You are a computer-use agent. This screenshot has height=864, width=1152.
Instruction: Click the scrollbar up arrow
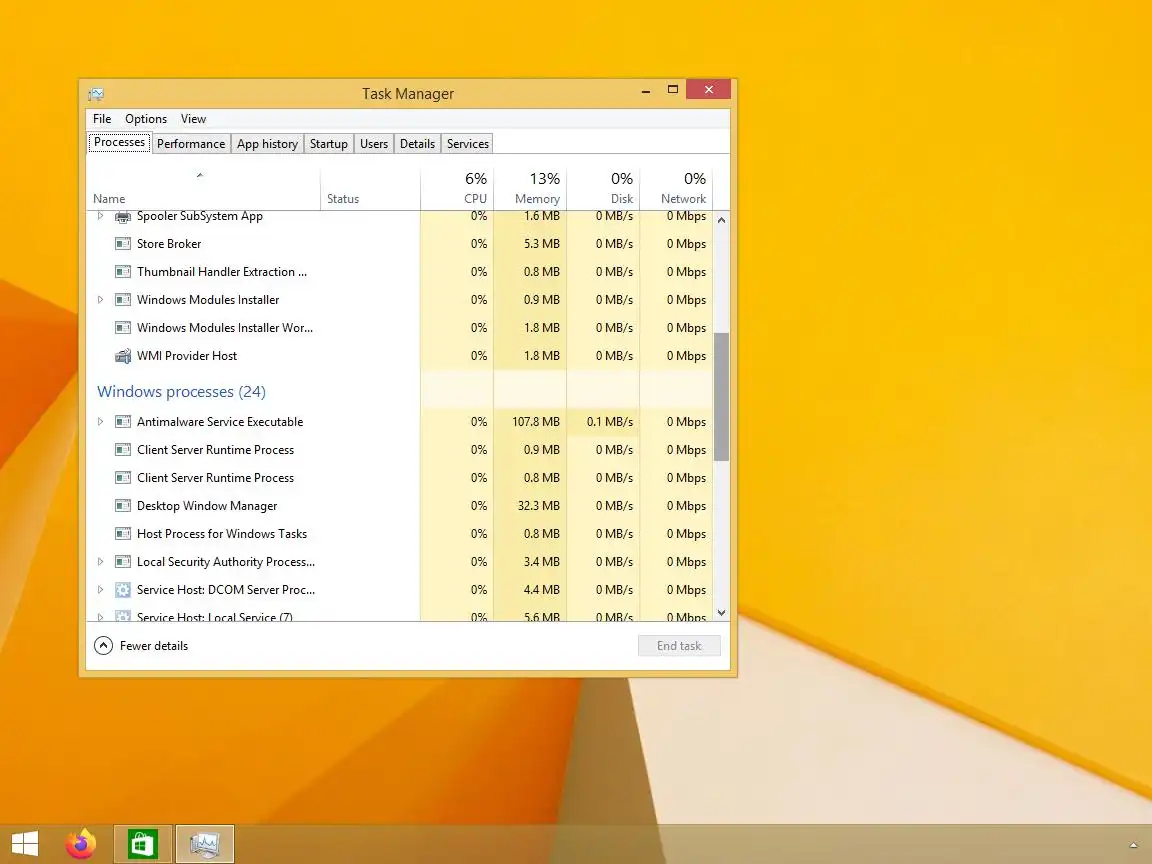[721, 220]
